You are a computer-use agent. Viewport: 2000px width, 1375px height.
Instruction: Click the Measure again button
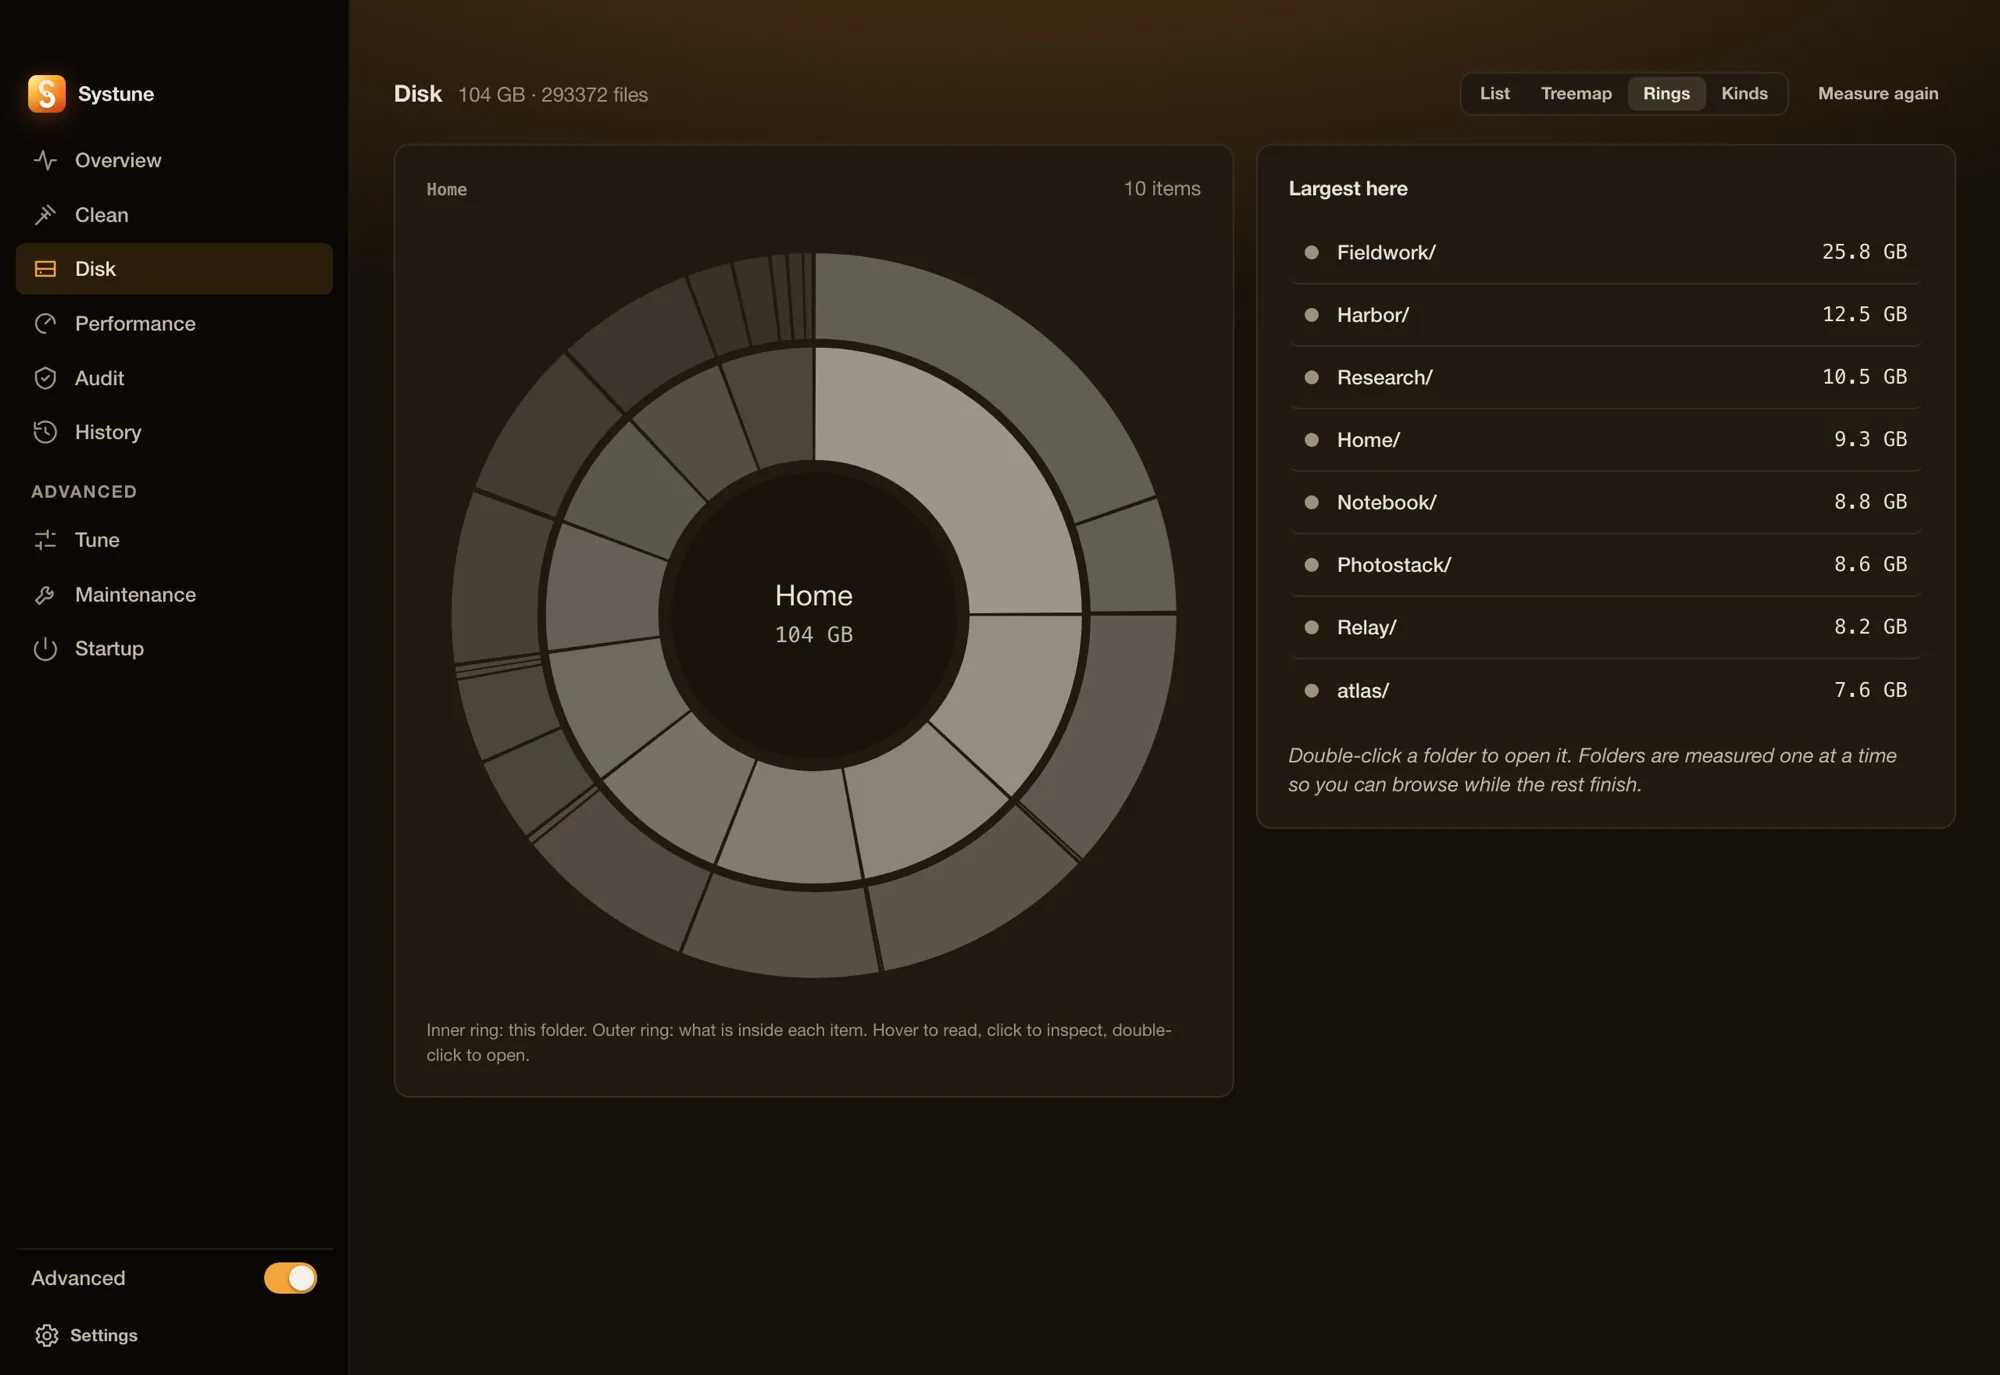click(x=1877, y=93)
